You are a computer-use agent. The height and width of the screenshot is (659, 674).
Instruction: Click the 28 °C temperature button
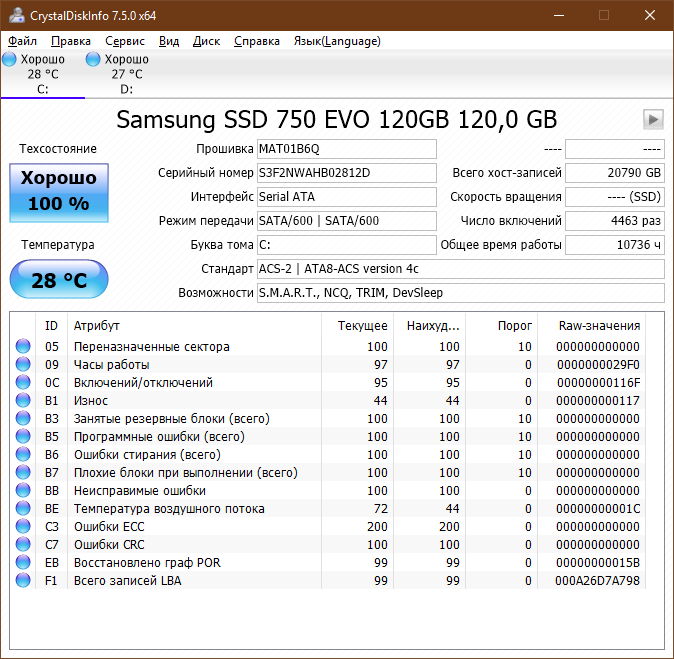tap(59, 279)
